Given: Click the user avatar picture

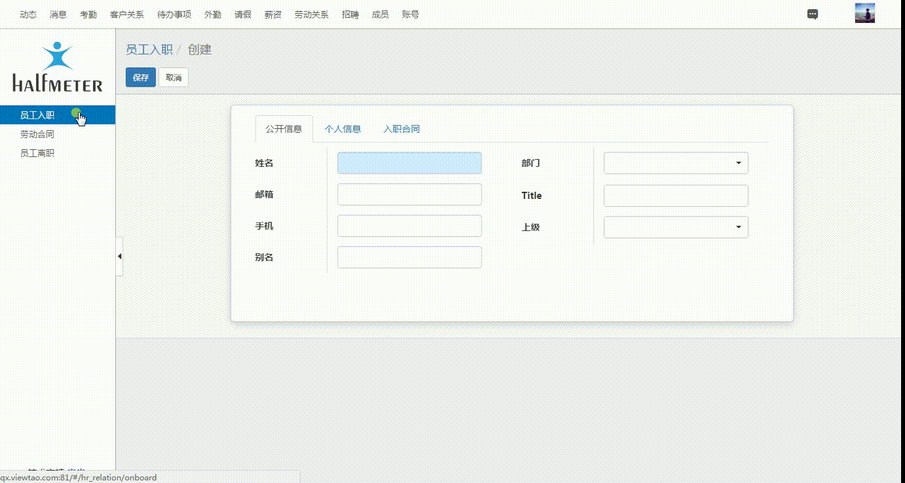Looking at the screenshot, I should tap(864, 14).
